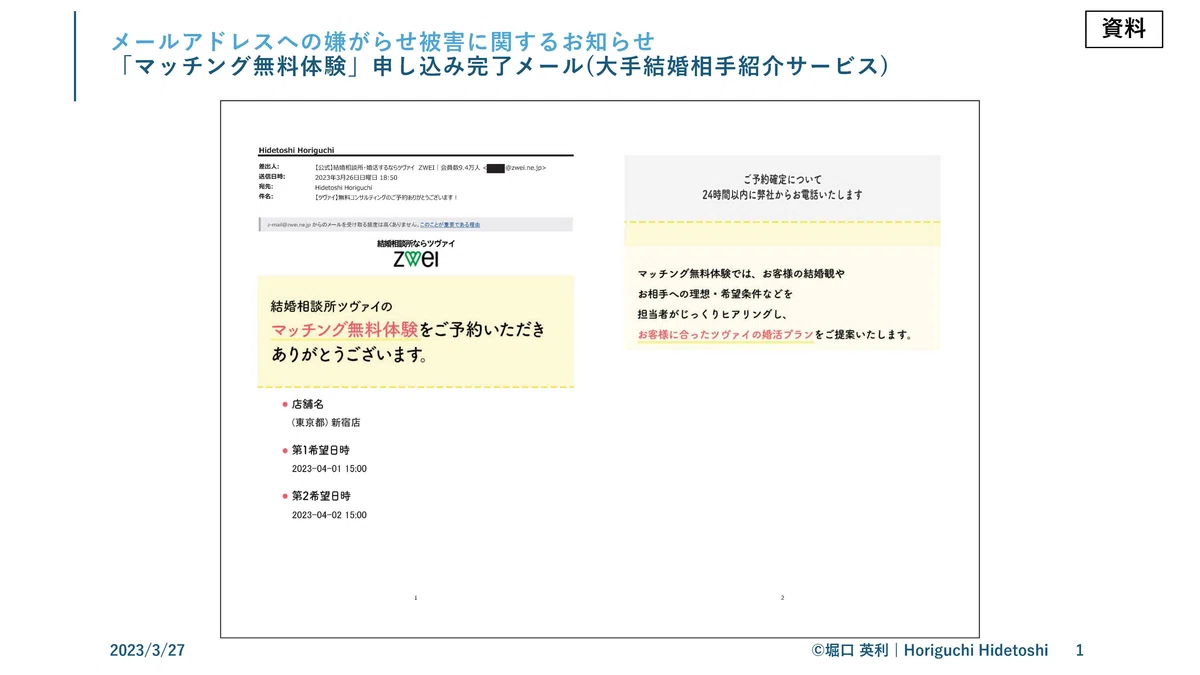
Task: Click the date 2023-04-02 15:00
Action: pos(329,515)
